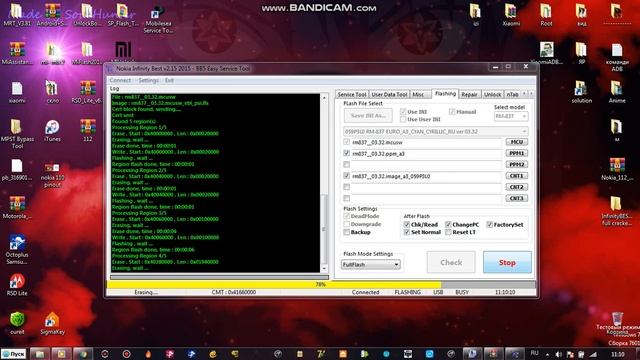Open the InfinityBES full cracked folder
640x360 pixels.
pyautogui.click(x=617, y=211)
